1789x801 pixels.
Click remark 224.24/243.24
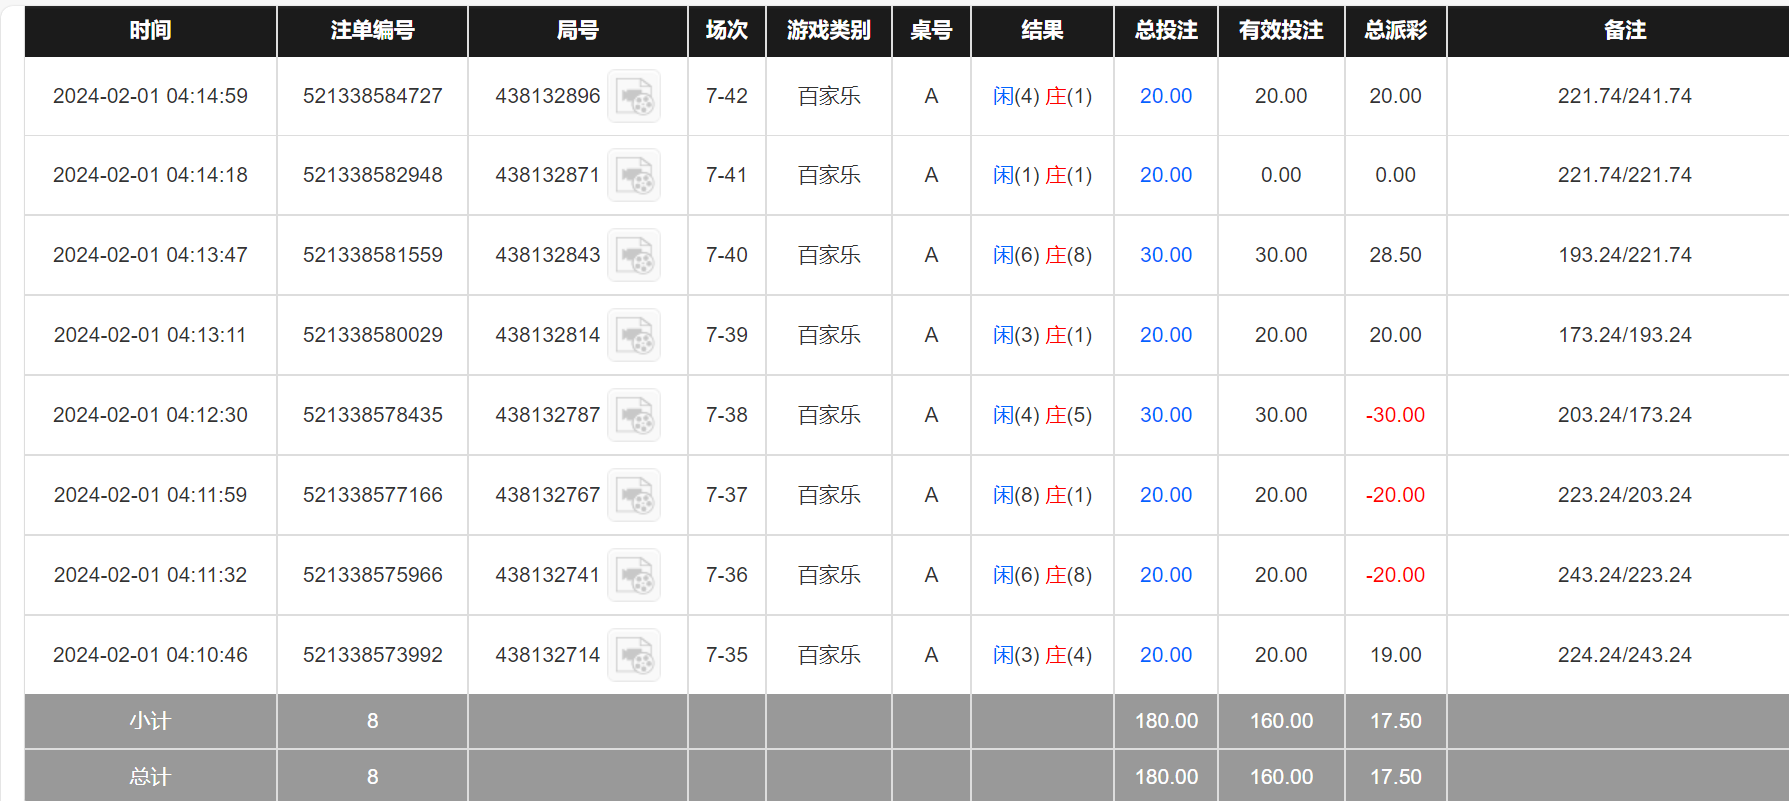pos(1625,655)
